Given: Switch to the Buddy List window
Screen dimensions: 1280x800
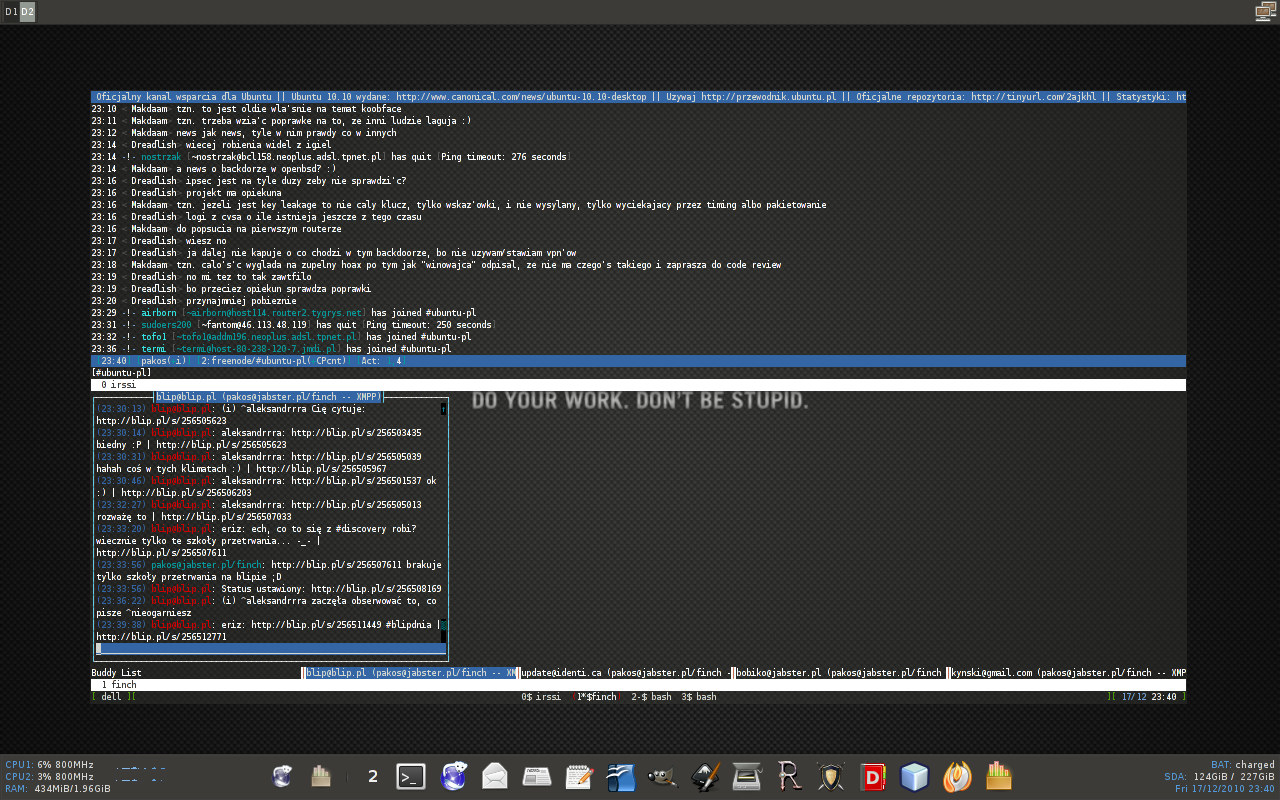Looking at the screenshot, I should coord(117,673).
